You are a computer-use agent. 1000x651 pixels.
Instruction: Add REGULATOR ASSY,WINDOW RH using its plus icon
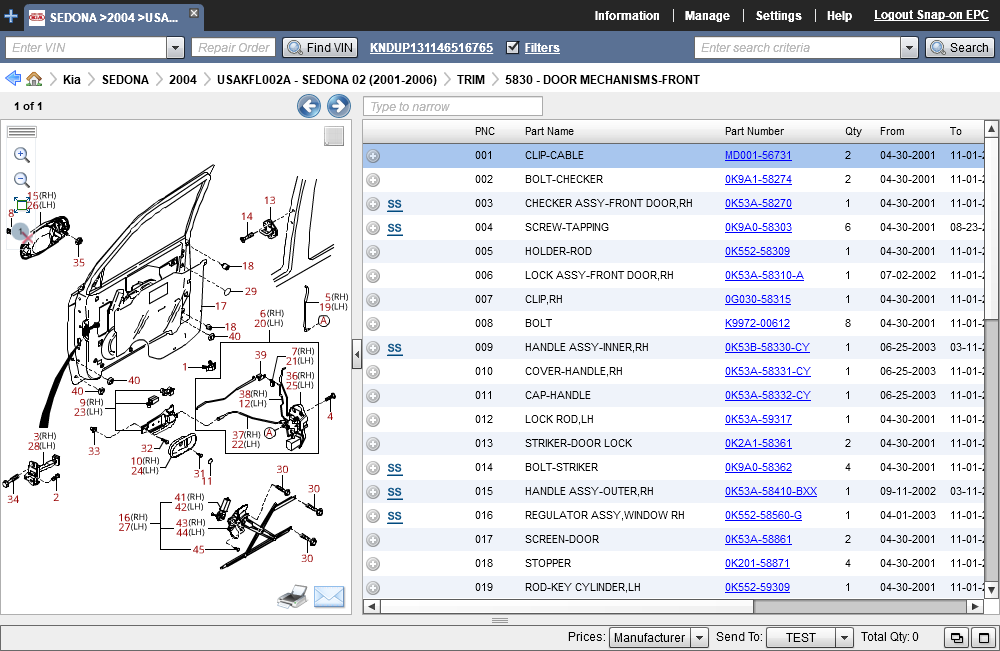(373, 516)
